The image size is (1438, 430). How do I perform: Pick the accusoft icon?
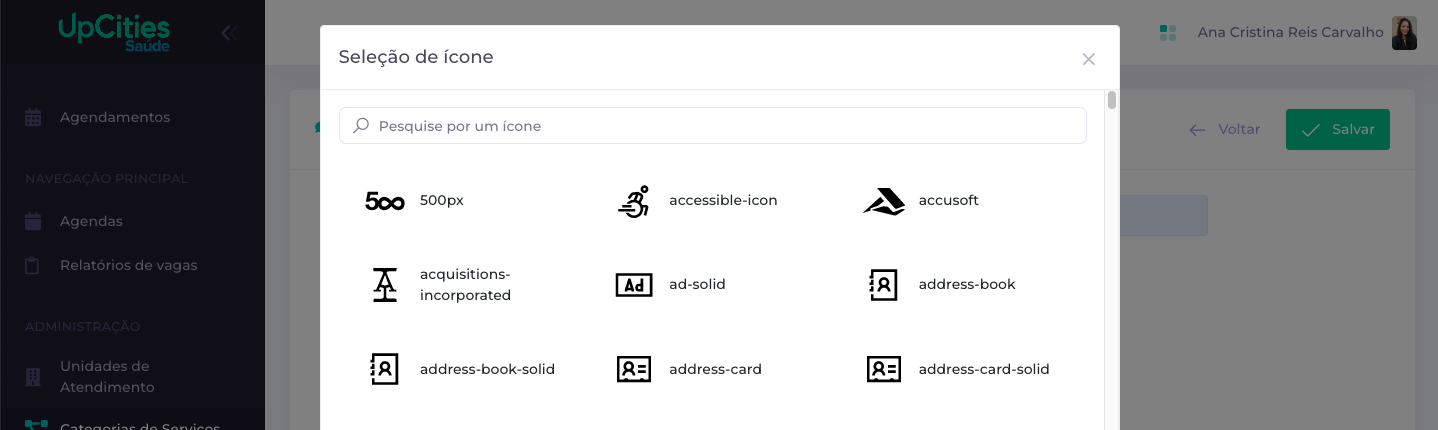[884, 201]
